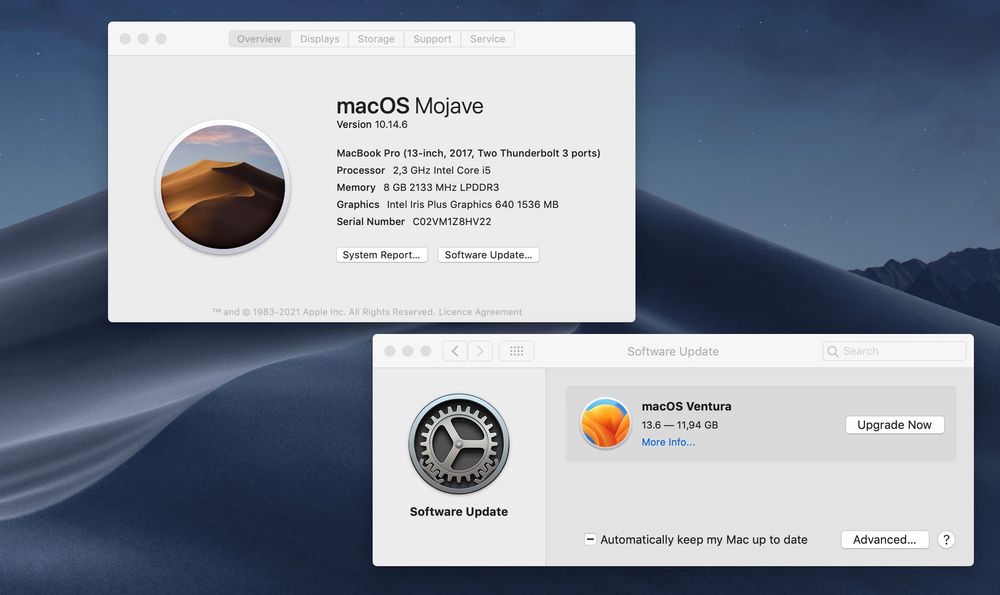This screenshot has width=1000, height=595.
Task: Click Upgrade Now for macOS Ventura
Action: point(894,425)
